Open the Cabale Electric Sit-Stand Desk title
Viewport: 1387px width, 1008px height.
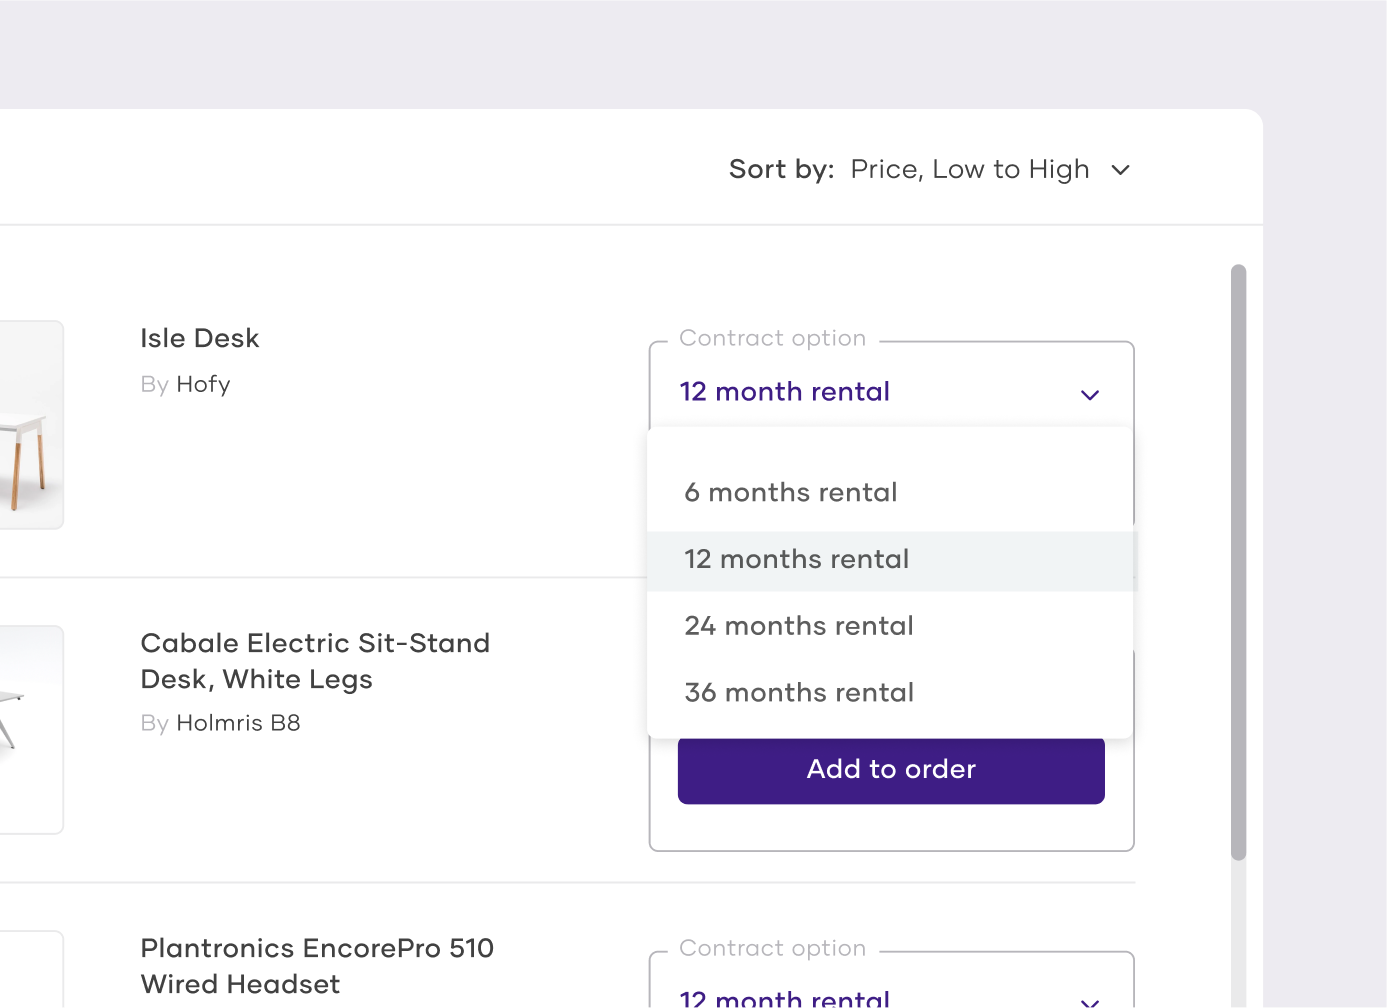click(314, 661)
